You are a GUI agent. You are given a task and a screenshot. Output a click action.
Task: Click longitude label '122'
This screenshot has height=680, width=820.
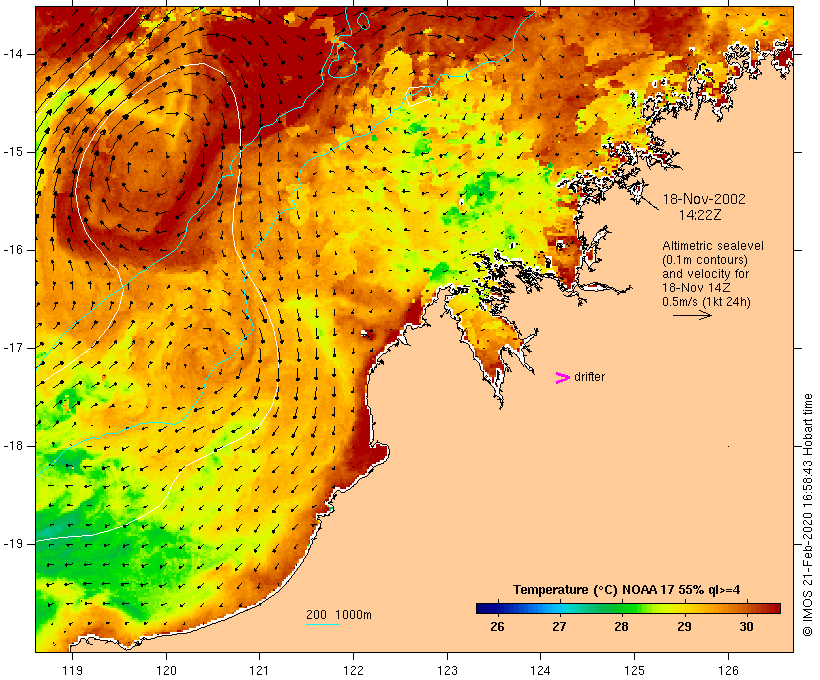coord(354,670)
